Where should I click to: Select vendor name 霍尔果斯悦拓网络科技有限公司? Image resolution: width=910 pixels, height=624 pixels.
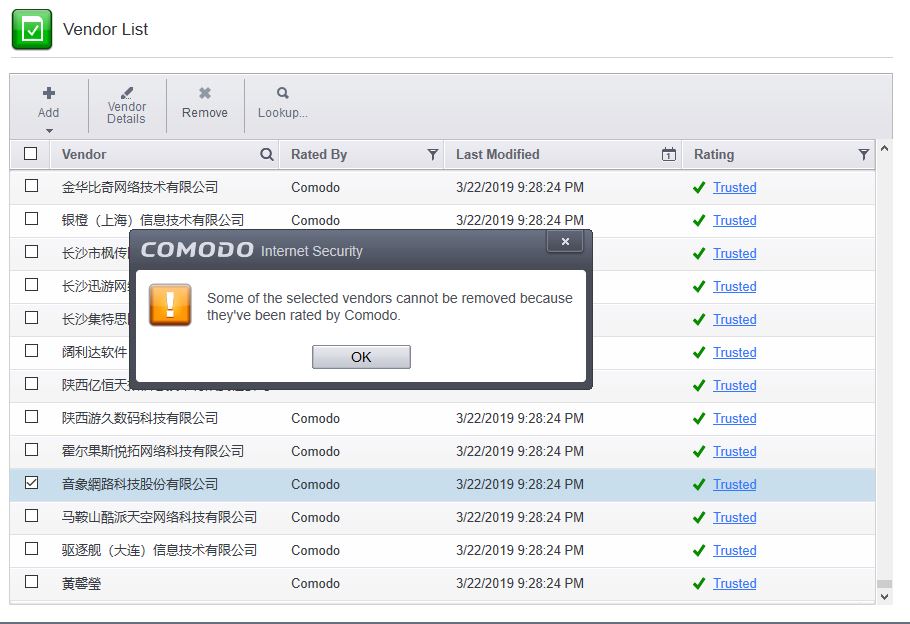point(153,451)
